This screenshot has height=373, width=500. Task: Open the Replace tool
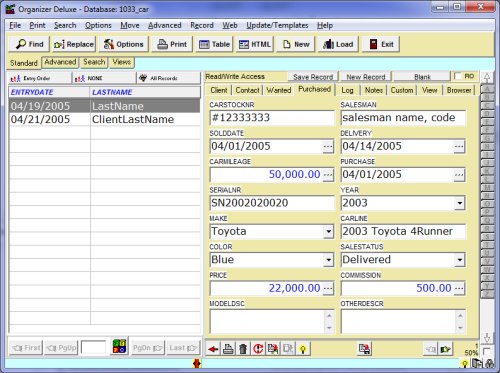tap(74, 44)
